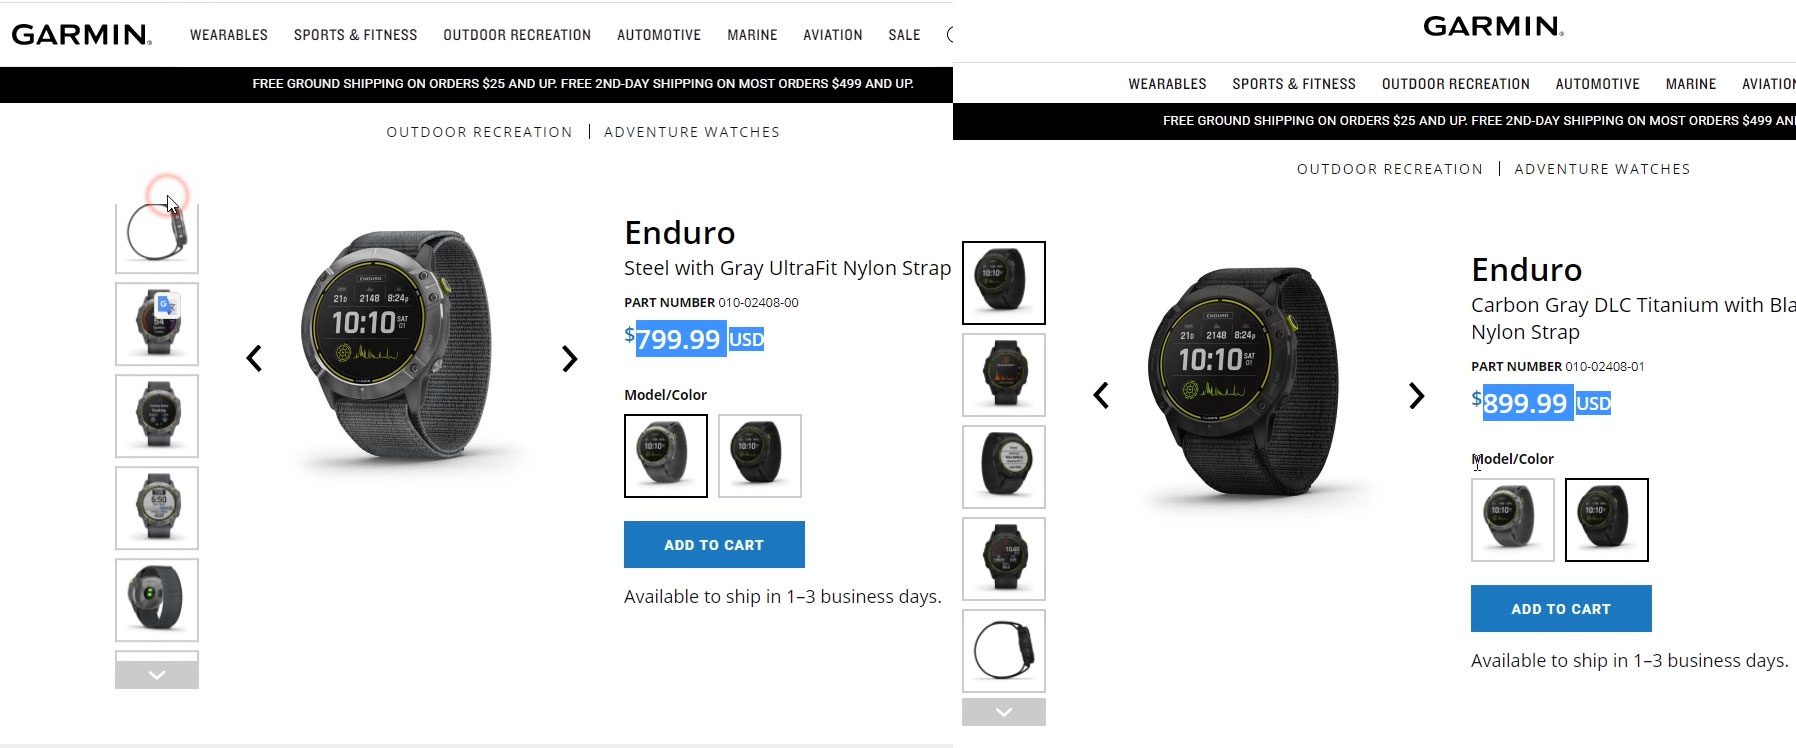The height and width of the screenshot is (748, 1796).
Task: Select black model swatch on left page
Action: tap(760, 456)
